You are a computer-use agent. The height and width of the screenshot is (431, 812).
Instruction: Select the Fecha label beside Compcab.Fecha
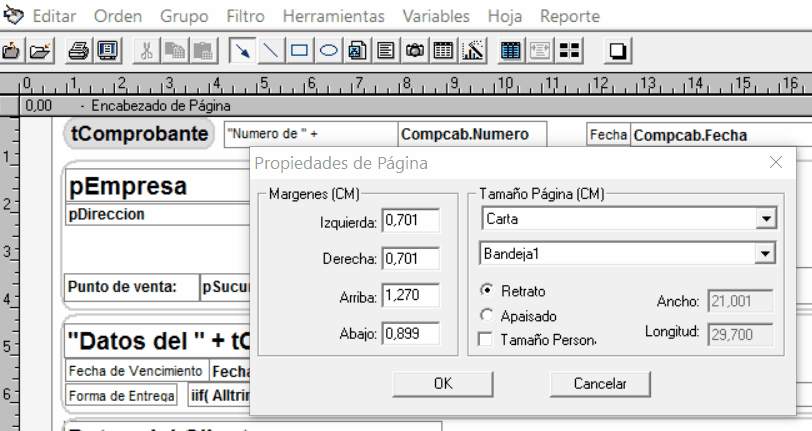[608, 135]
